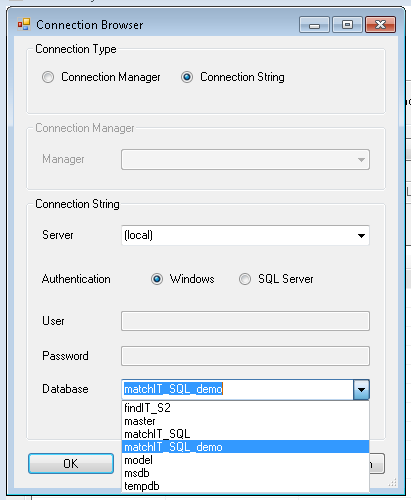Screen dimensions: 411x500
Task: Open the Server dropdown arrow
Action: pyautogui.click(x=361, y=235)
